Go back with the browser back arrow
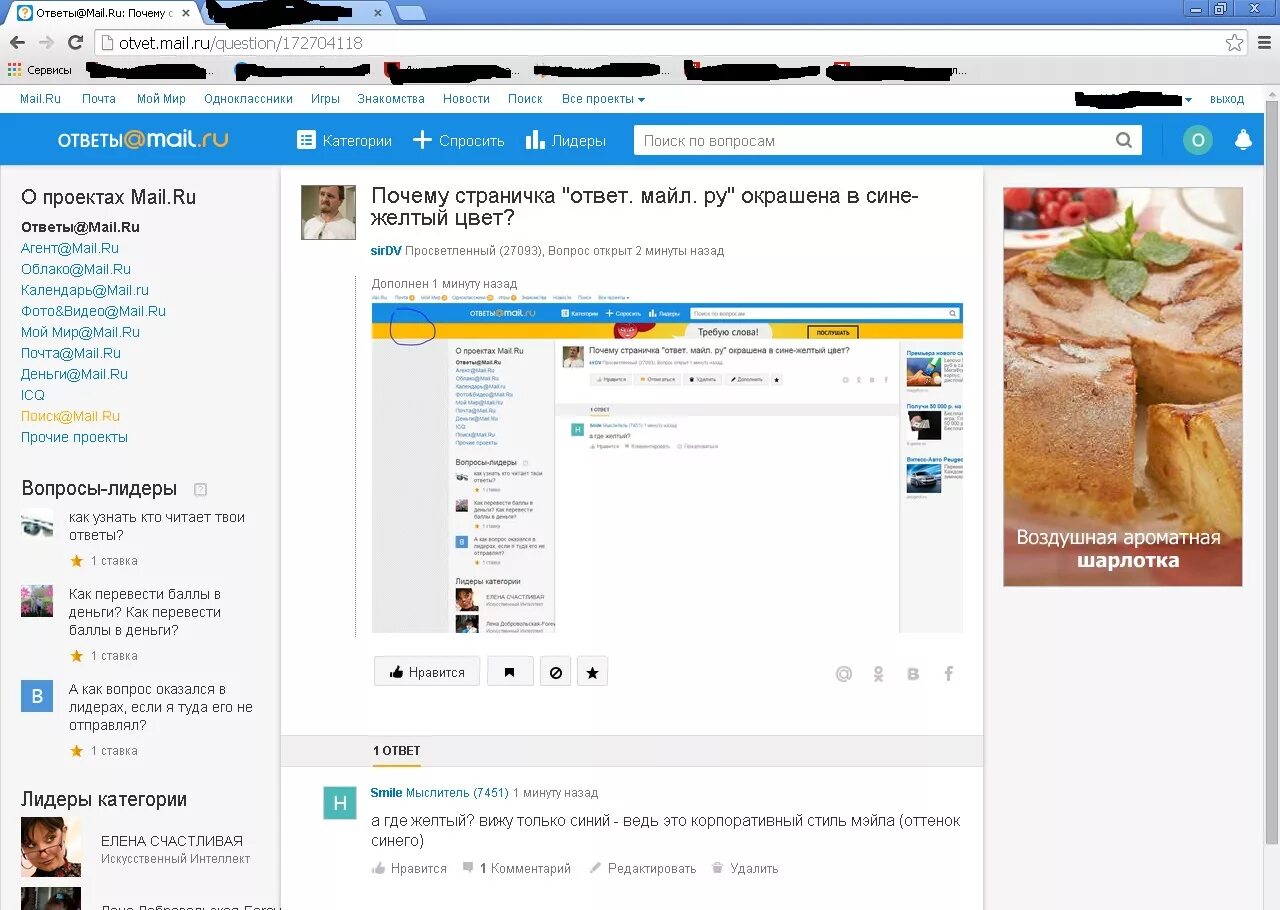Screen dimensions: 1280x910 [17, 43]
